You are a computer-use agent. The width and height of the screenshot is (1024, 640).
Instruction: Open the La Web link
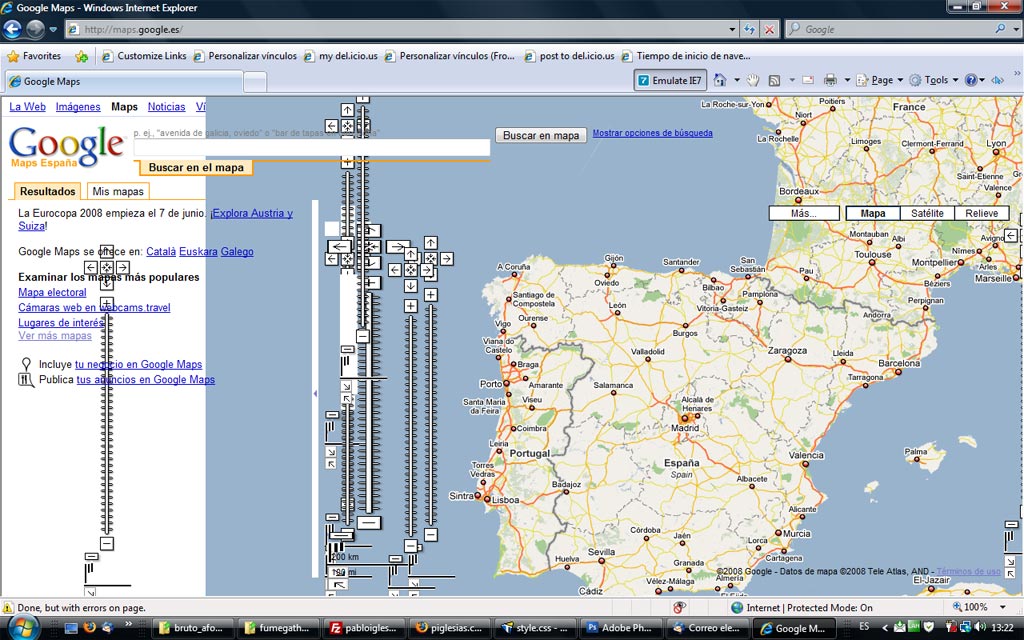click(x=27, y=107)
